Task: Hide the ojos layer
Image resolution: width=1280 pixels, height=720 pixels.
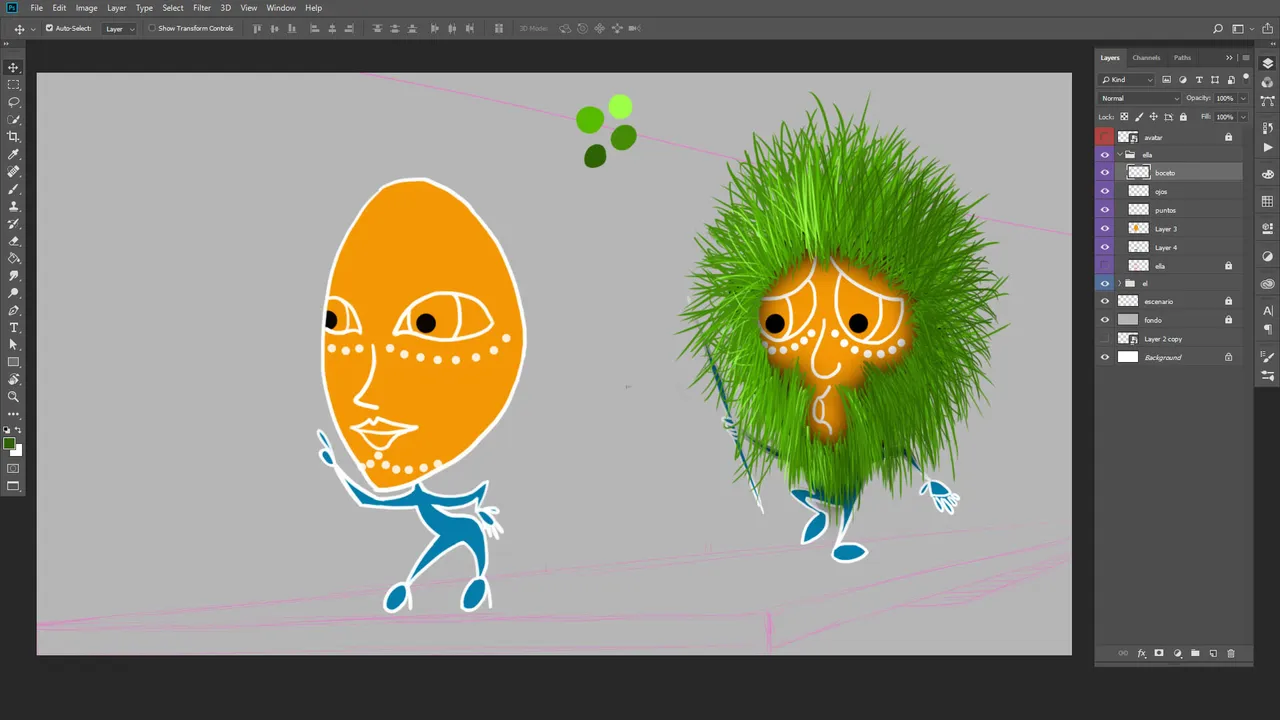Action: (1105, 191)
